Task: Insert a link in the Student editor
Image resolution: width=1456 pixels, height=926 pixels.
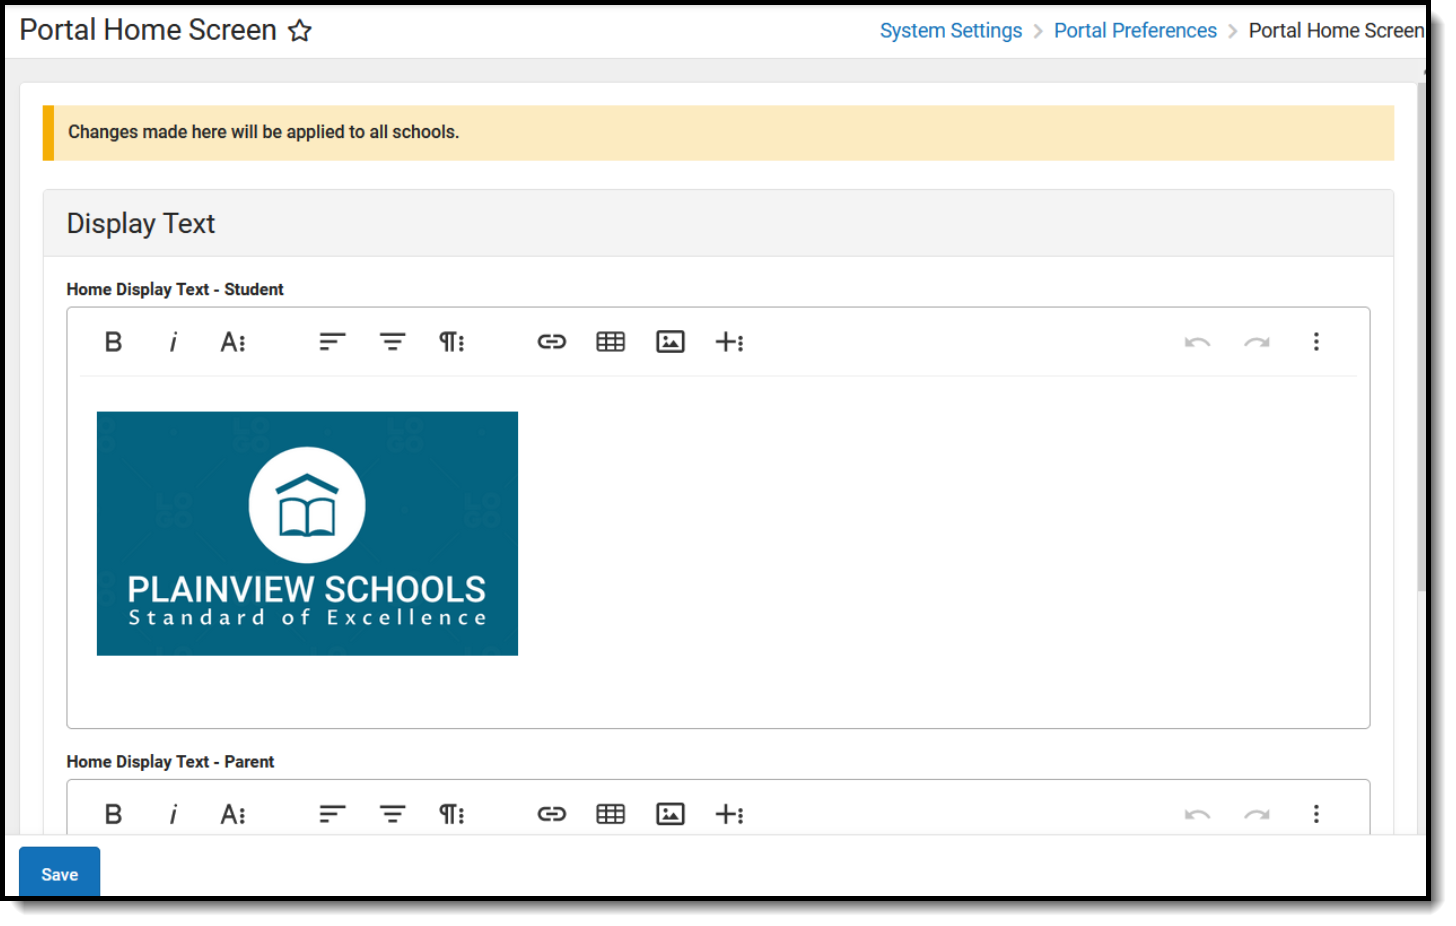Action: [552, 342]
